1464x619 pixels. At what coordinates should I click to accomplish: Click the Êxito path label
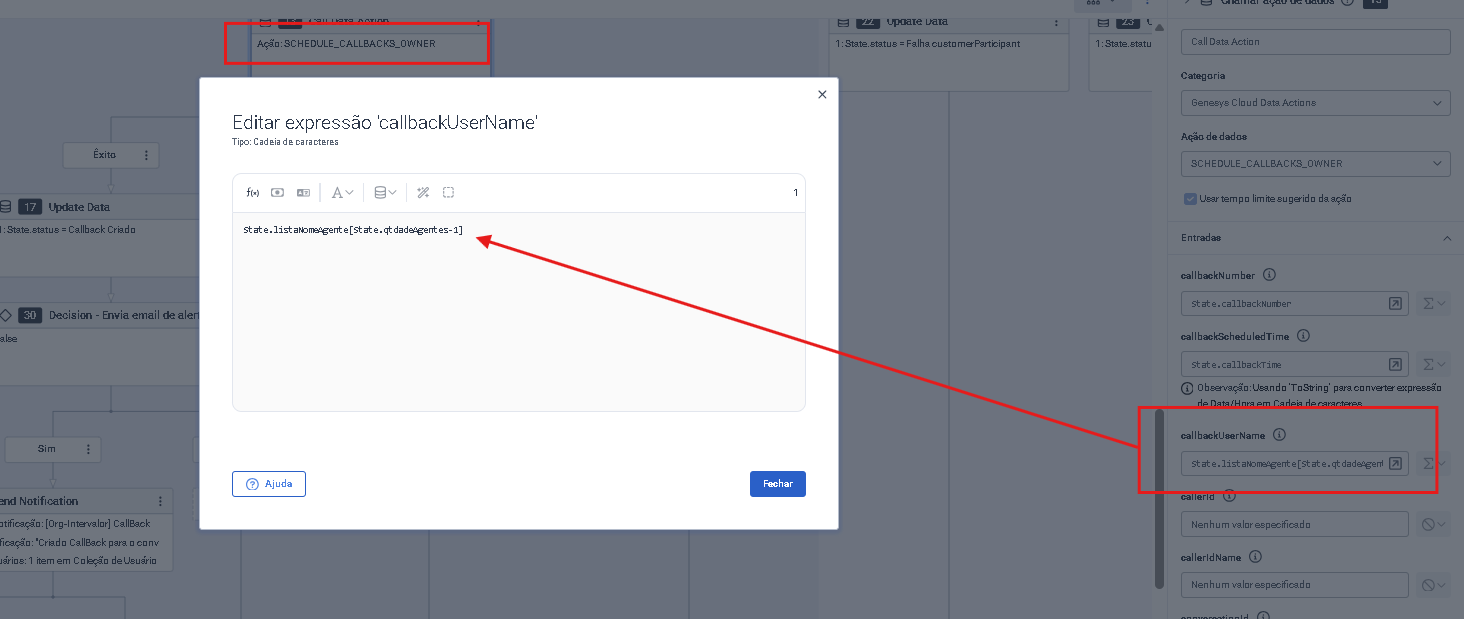point(105,155)
